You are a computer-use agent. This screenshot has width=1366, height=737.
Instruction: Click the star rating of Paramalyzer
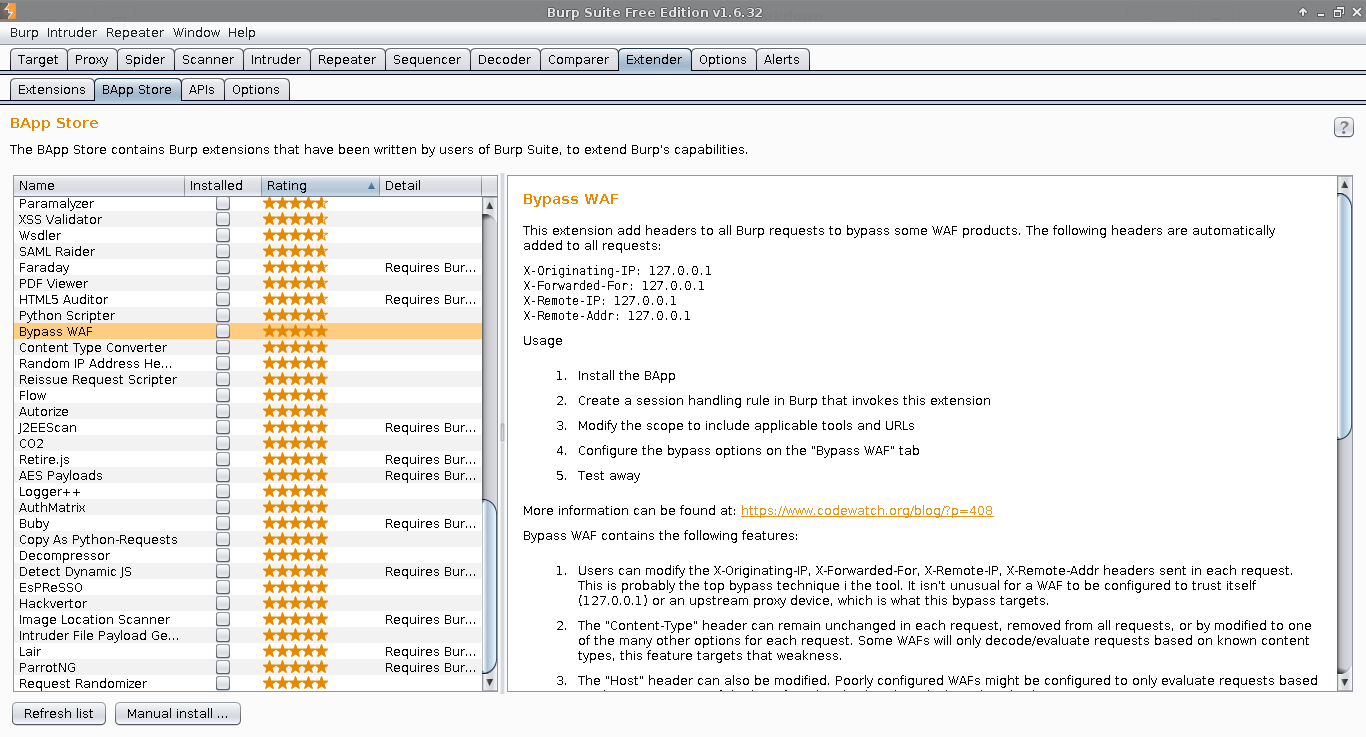coord(295,203)
